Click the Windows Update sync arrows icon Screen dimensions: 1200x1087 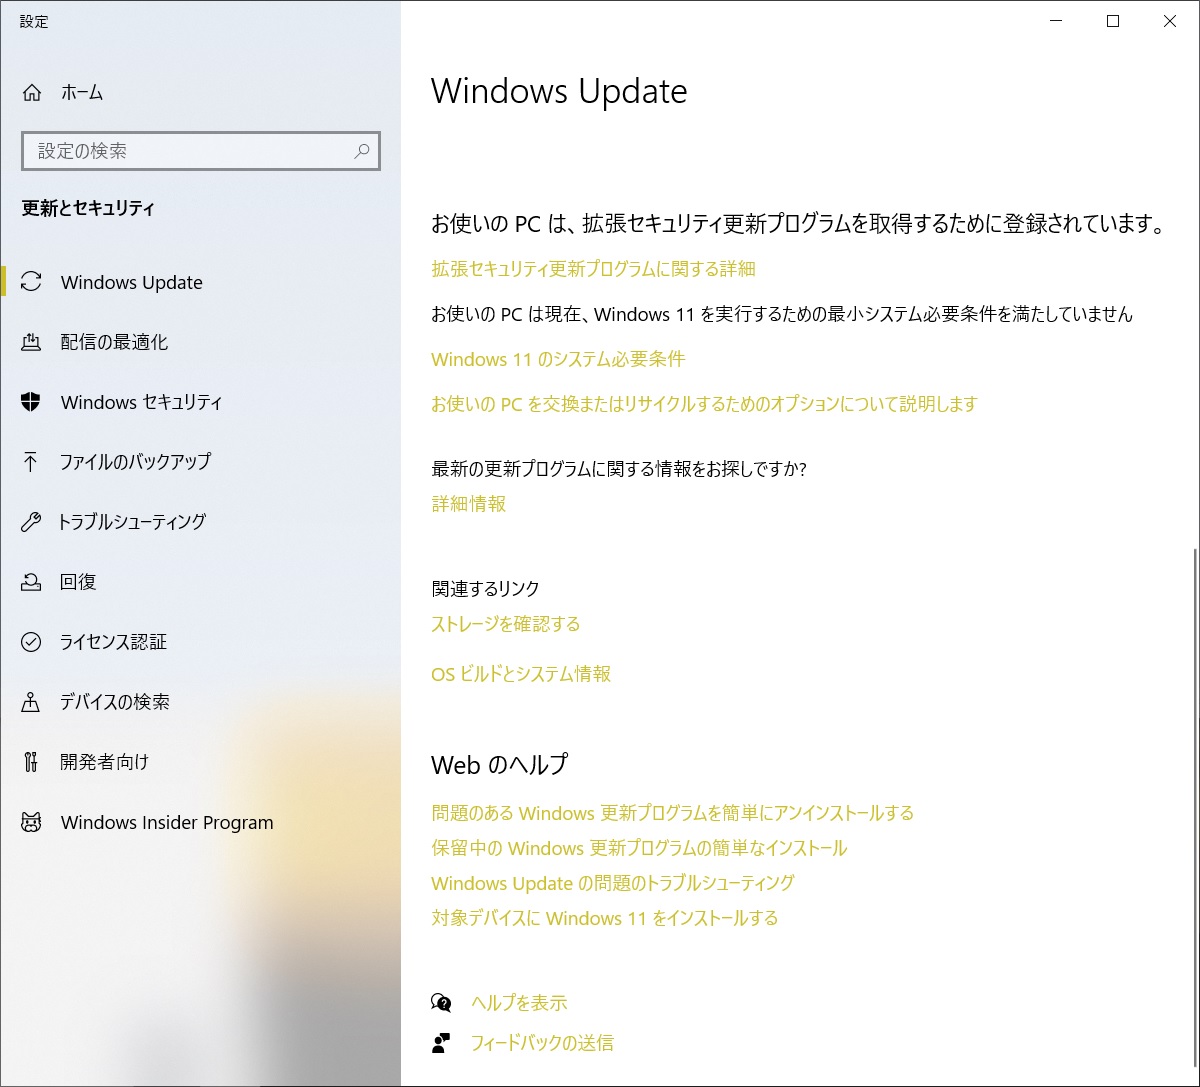[x=31, y=282]
